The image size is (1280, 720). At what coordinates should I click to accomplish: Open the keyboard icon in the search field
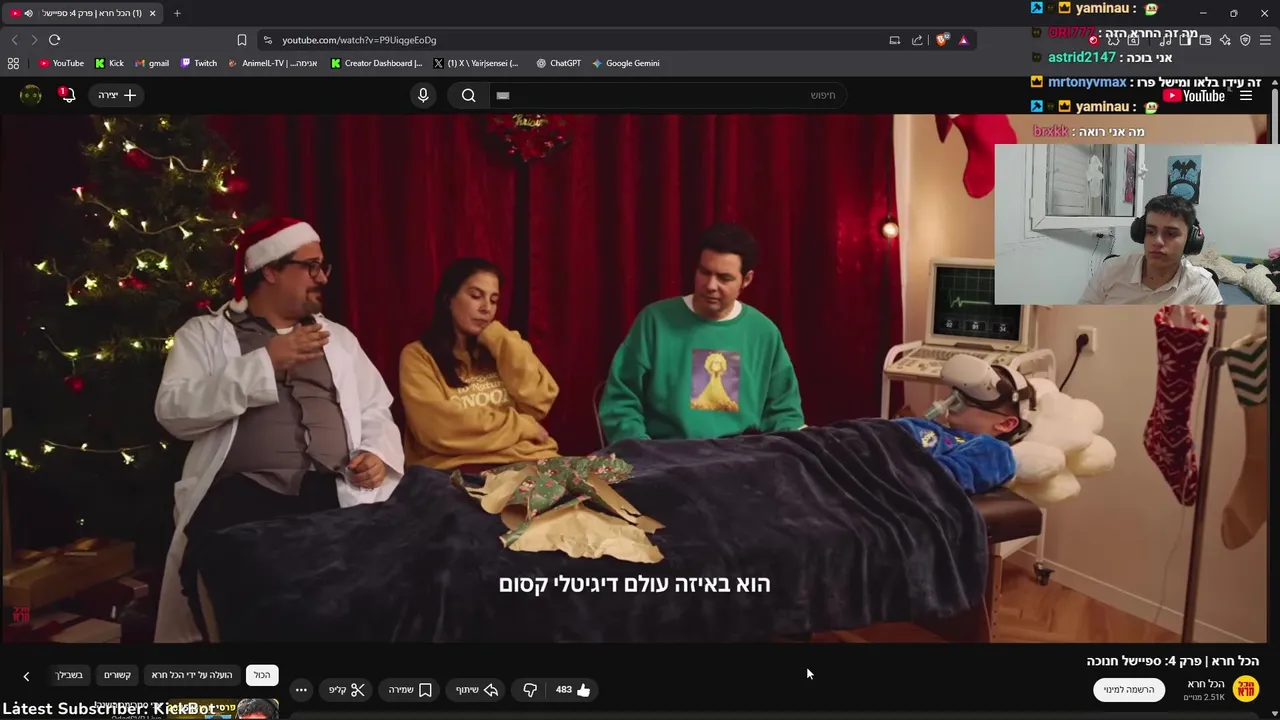(503, 95)
